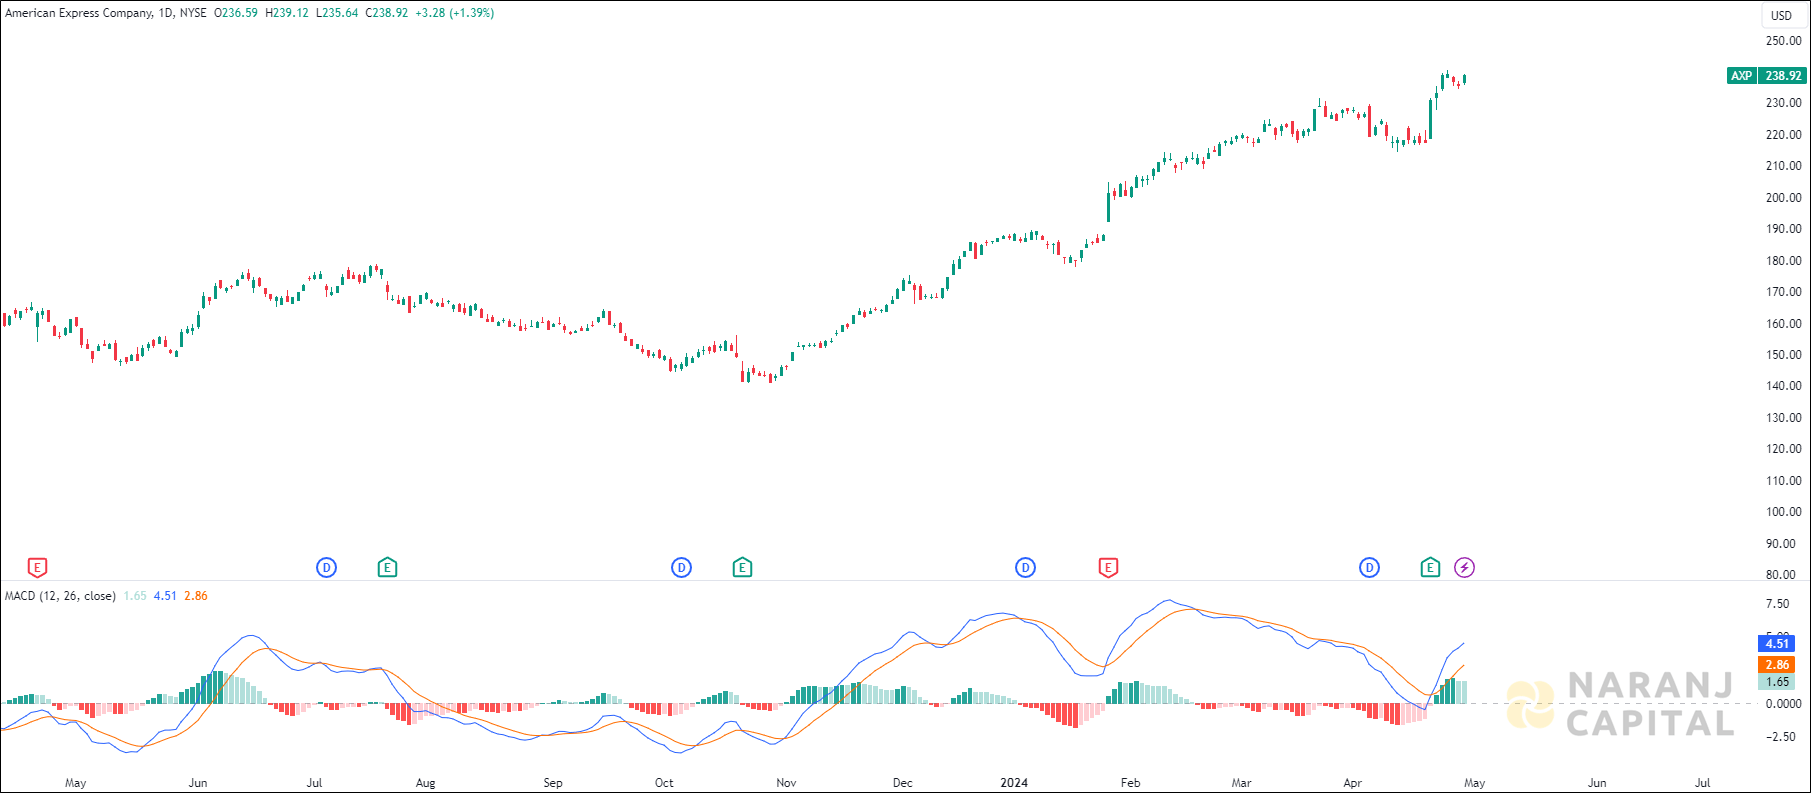Open the green earnings marker in late July 2023
The image size is (1811, 793).
tap(387, 568)
